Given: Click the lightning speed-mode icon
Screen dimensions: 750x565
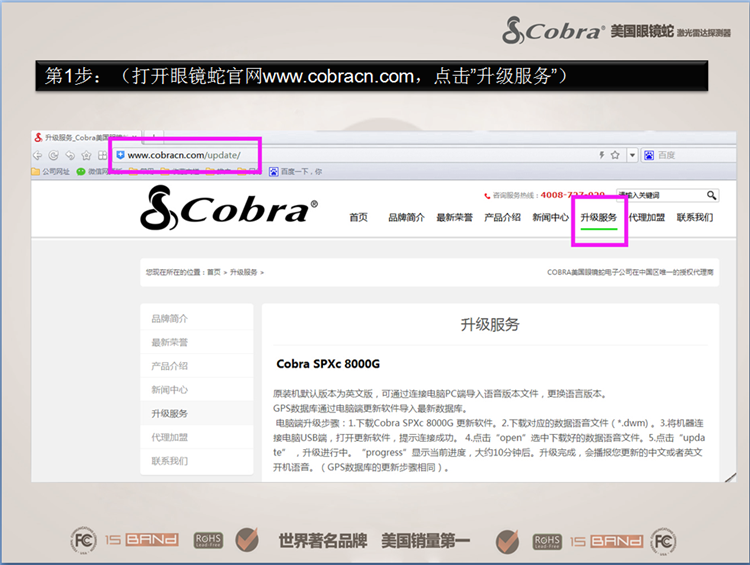Looking at the screenshot, I should (x=602, y=155).
